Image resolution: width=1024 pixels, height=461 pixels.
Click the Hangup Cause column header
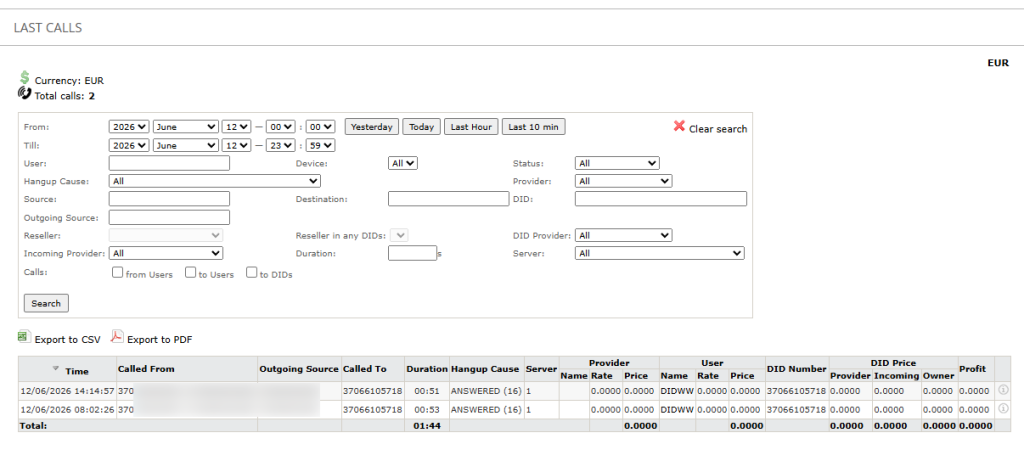coord(487,369)
